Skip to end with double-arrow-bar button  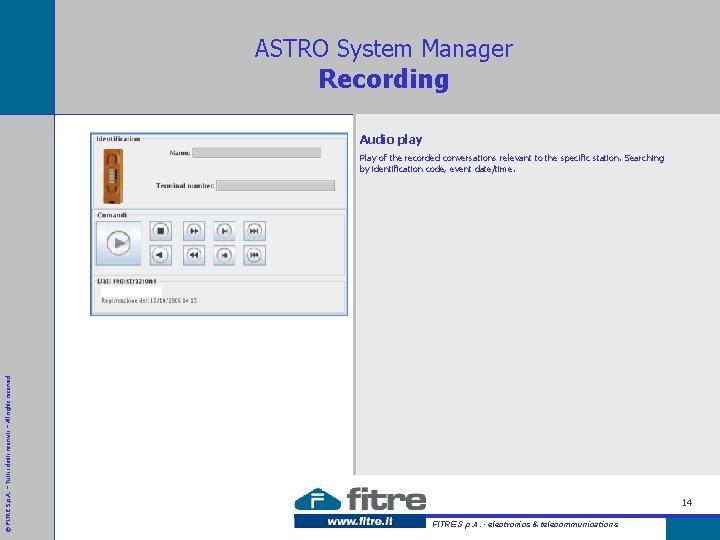pos(254,231)
